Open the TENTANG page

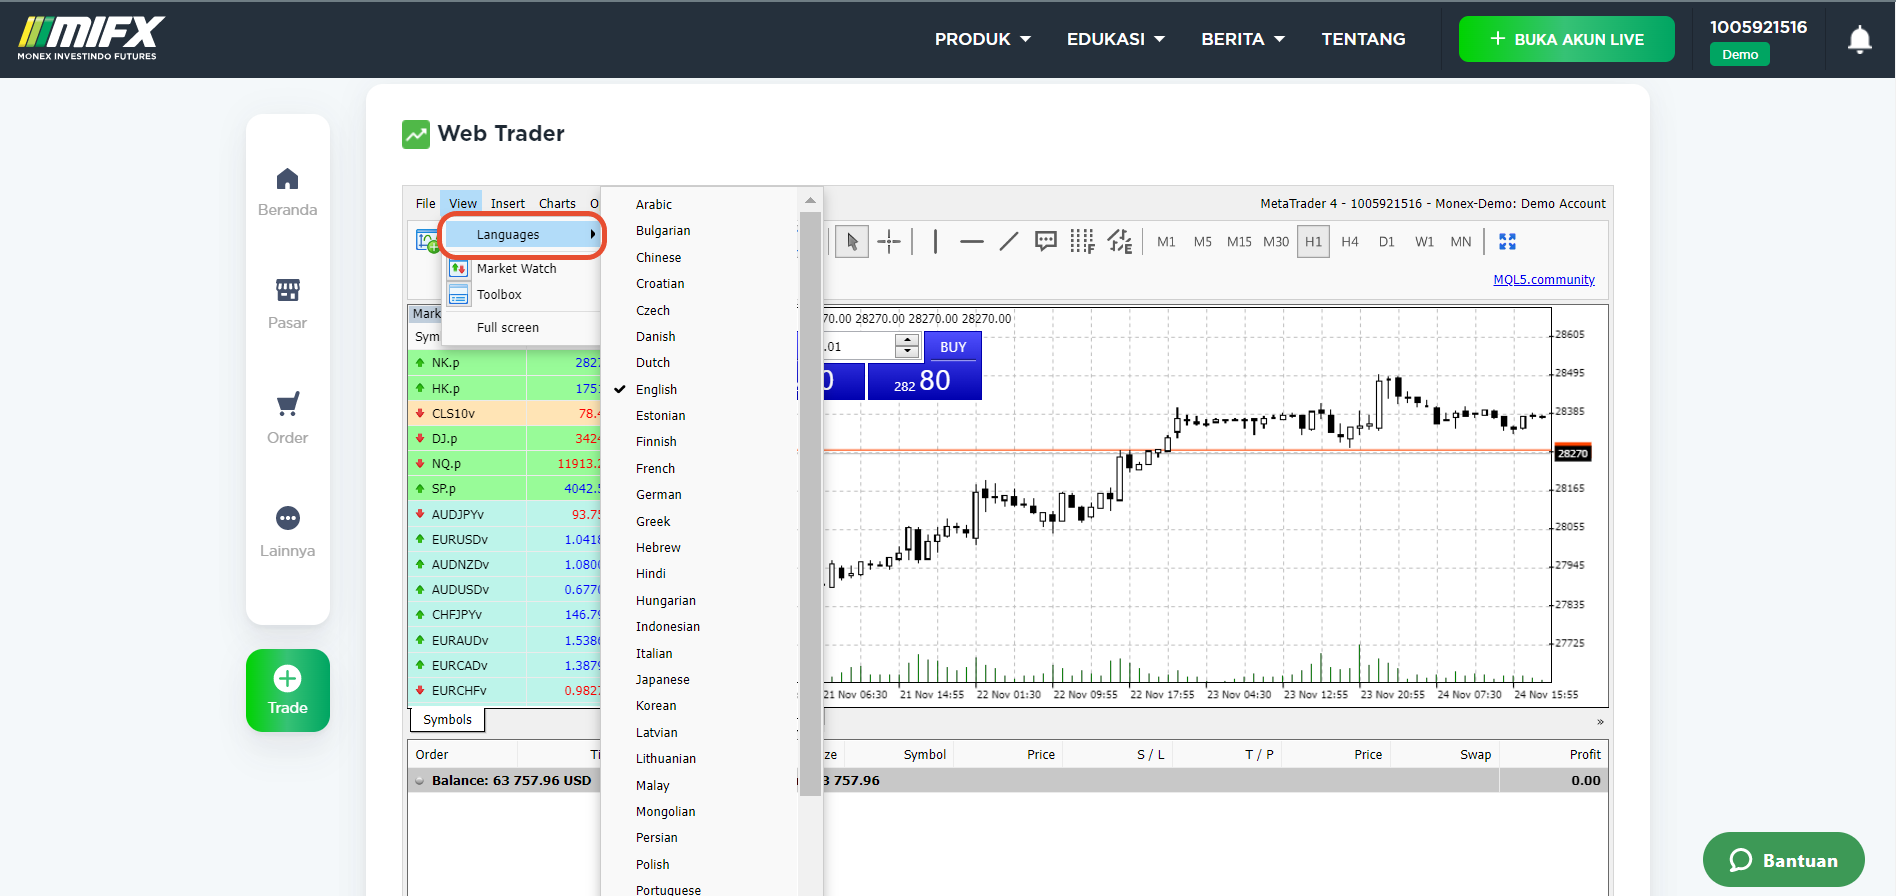(x=1363, y=39)
